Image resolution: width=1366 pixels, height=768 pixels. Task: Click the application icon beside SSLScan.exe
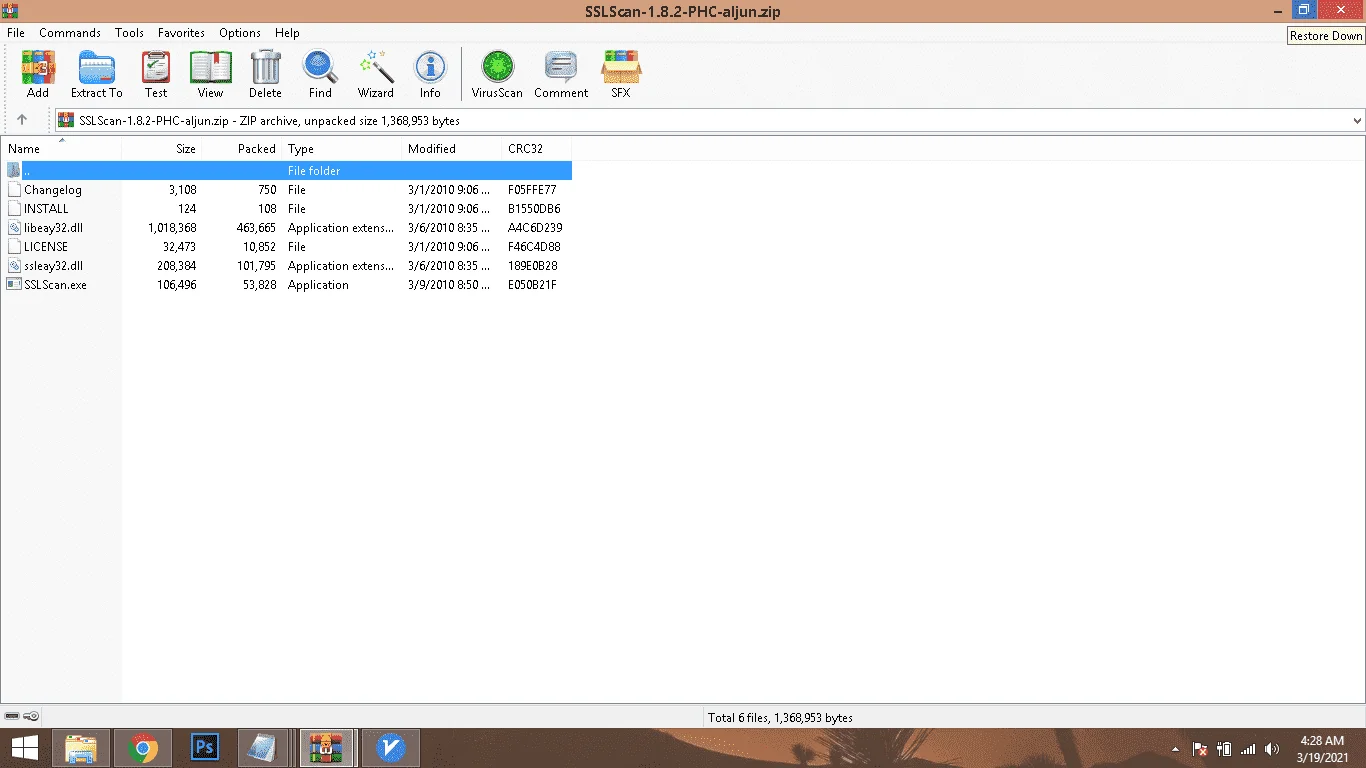(x=14, y=285)
